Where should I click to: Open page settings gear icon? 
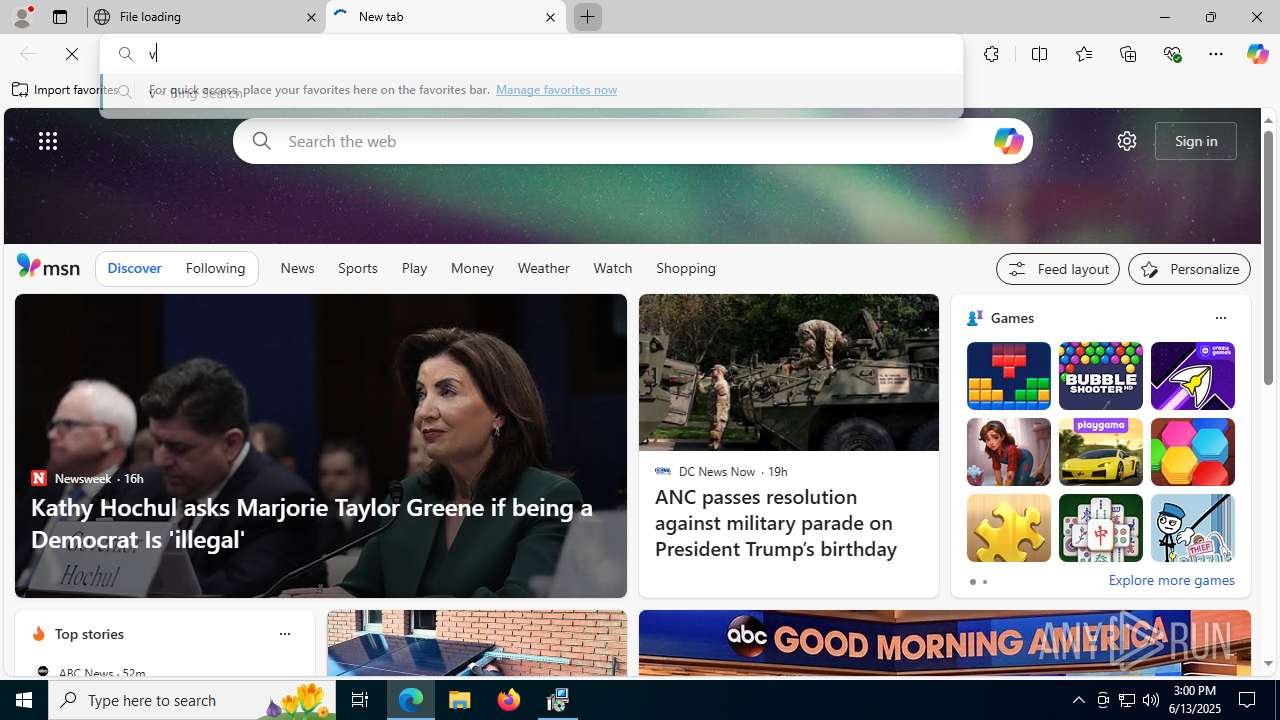(x=1126, y=141)
